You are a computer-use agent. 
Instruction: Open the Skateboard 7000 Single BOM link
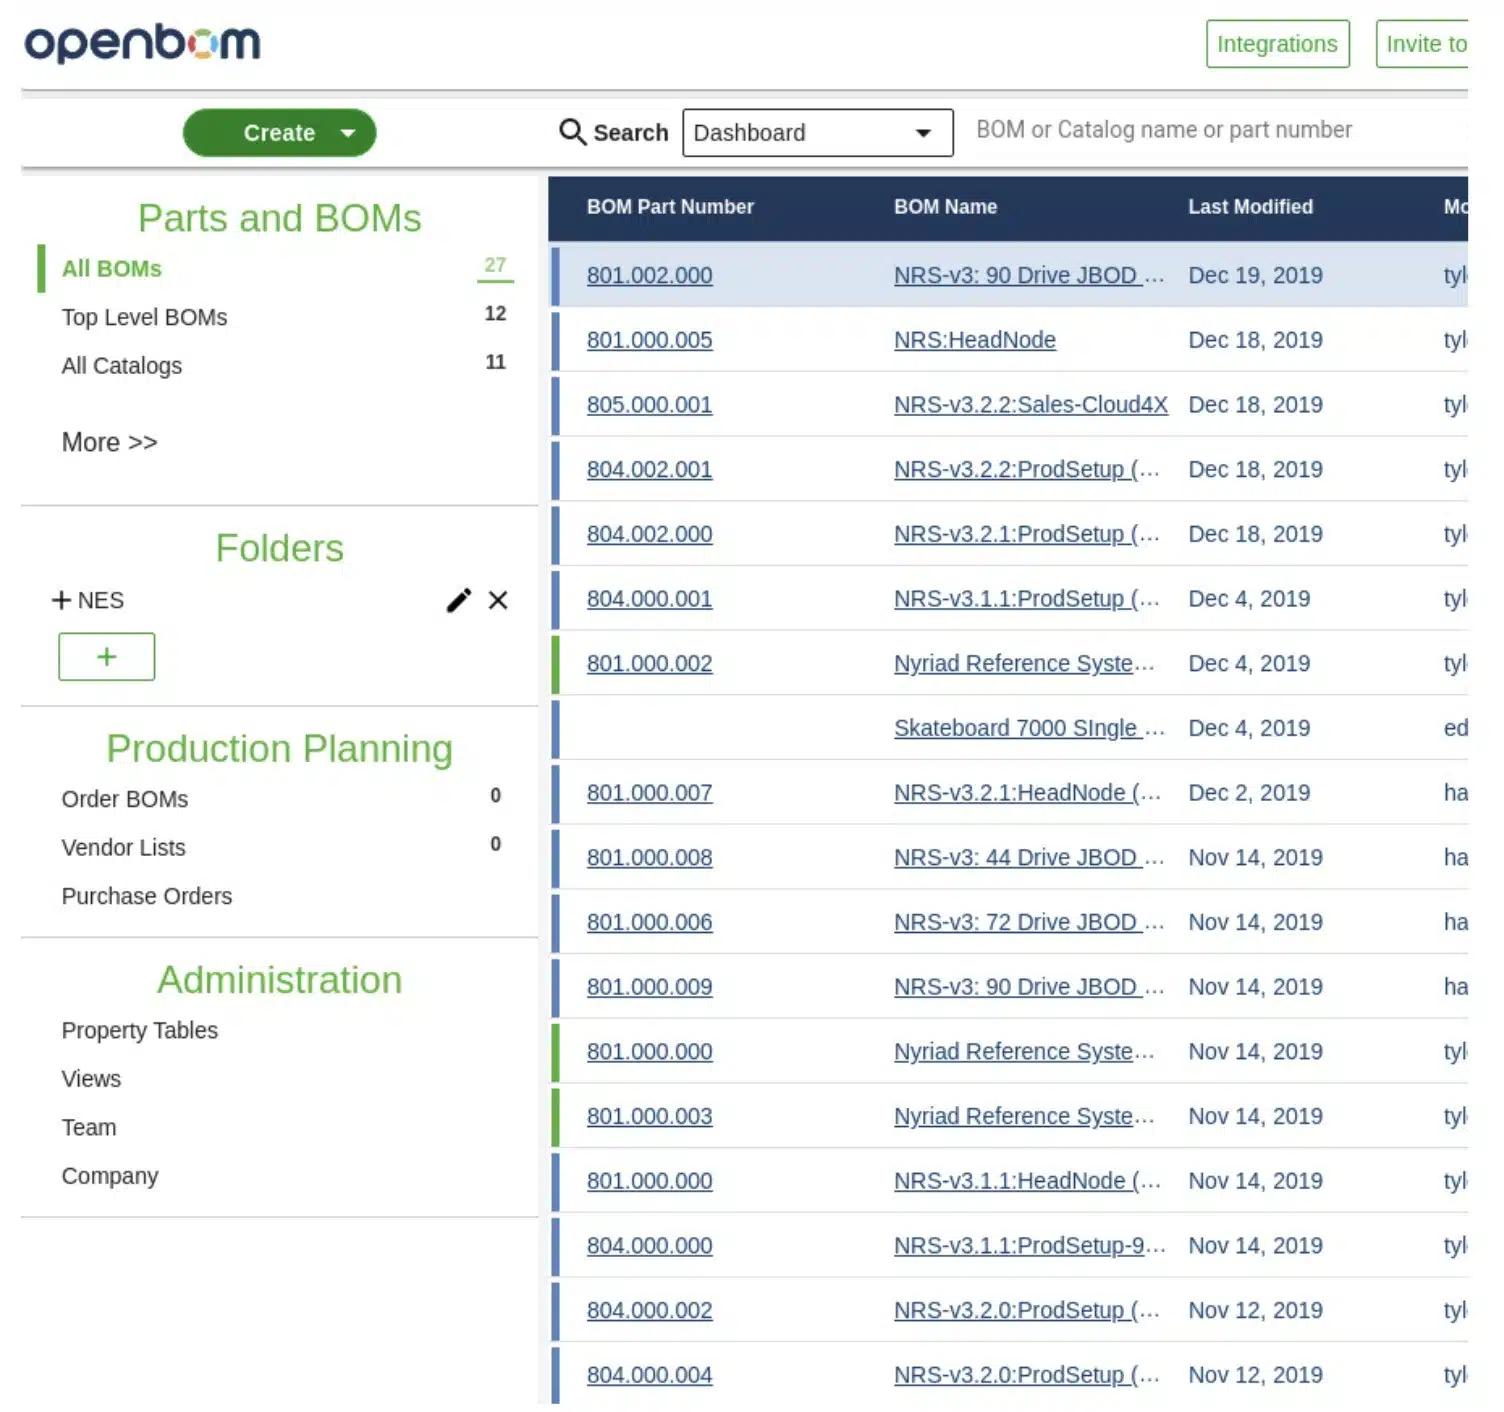(x=1029, y=728)
